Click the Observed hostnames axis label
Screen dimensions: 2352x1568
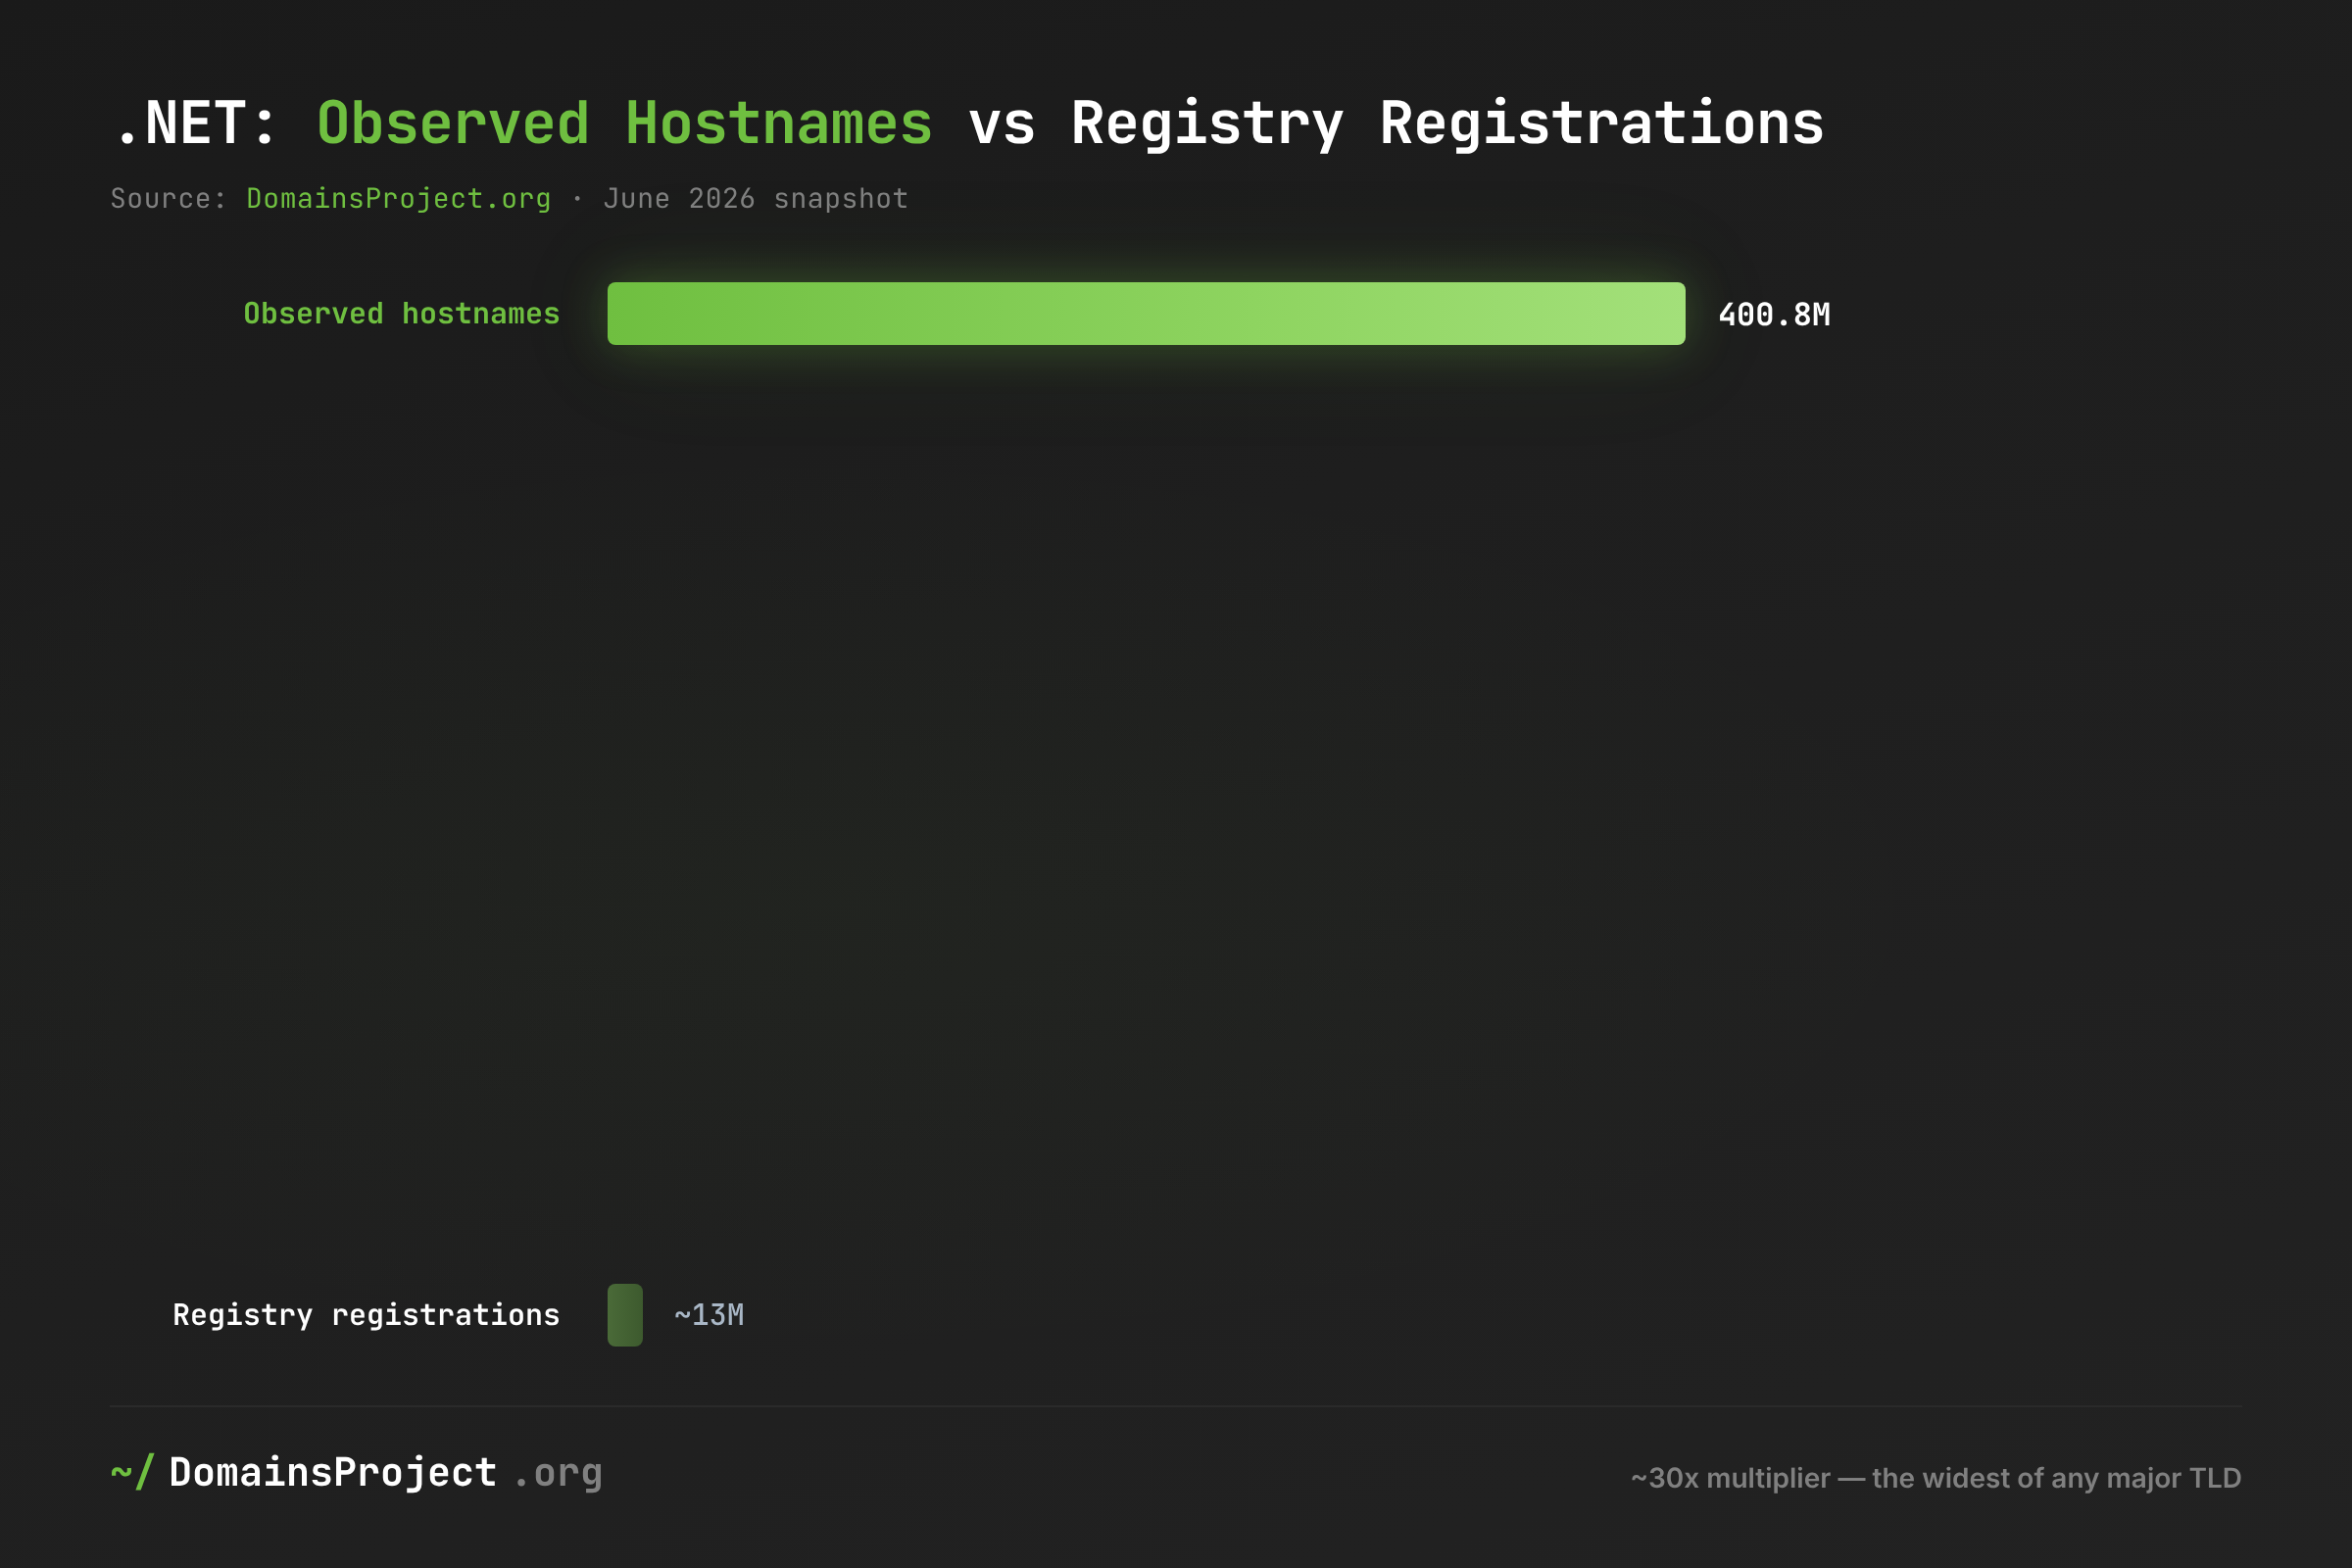402,314
